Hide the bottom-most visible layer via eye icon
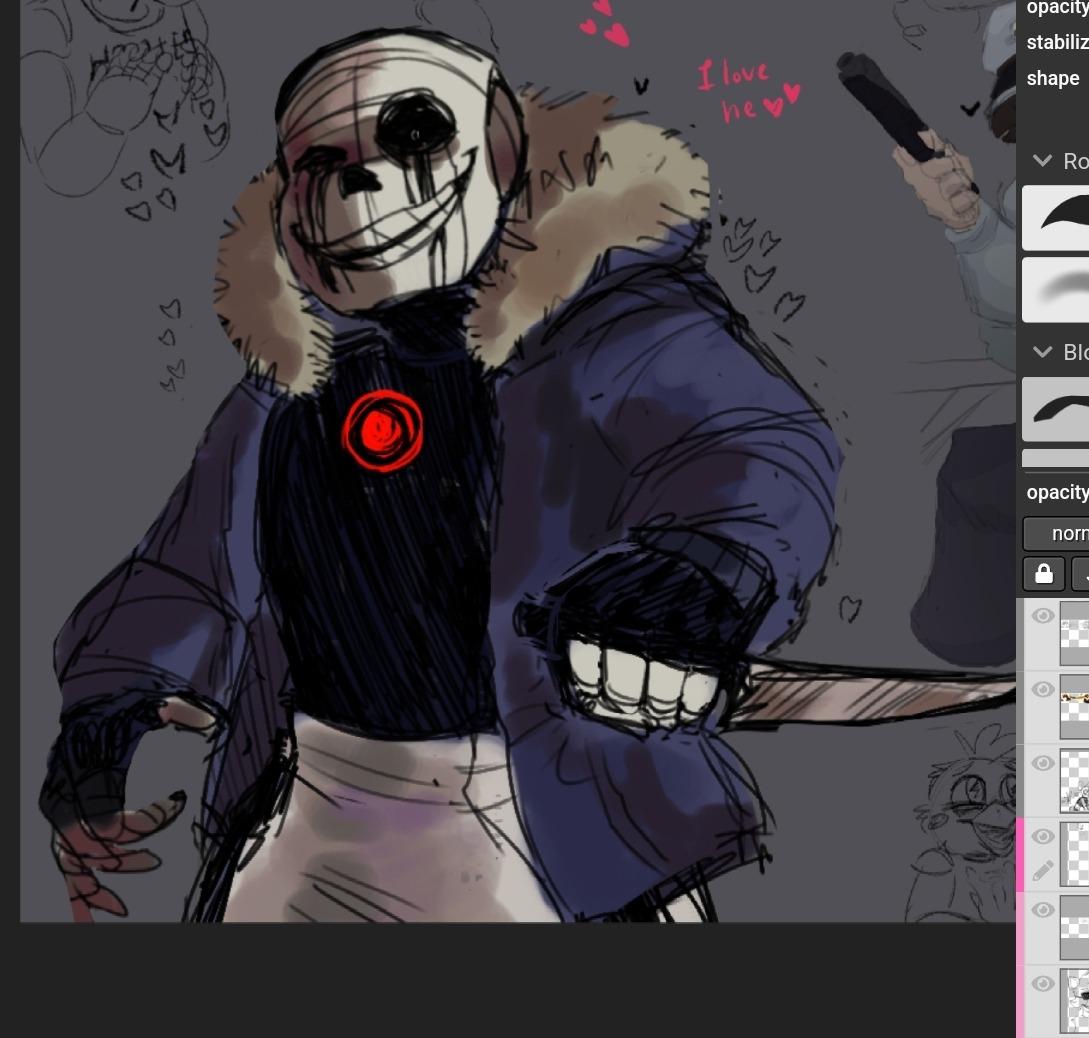The width and height of the screenshot is (1089, 1038). click(1043, 985)
